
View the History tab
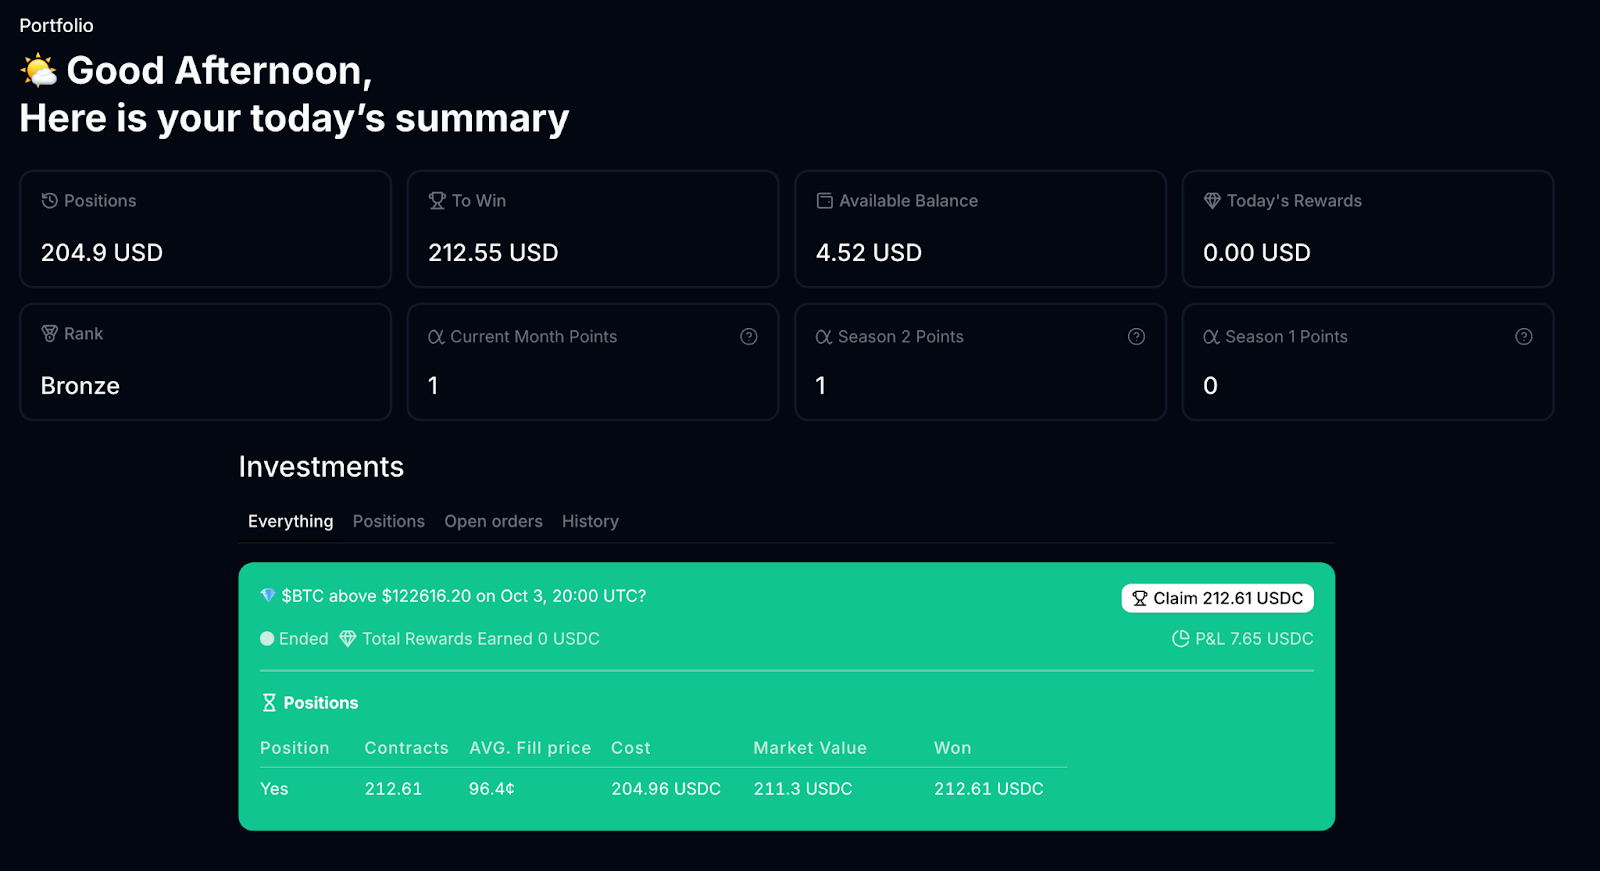pyautogui.click(x=590, y=521)
